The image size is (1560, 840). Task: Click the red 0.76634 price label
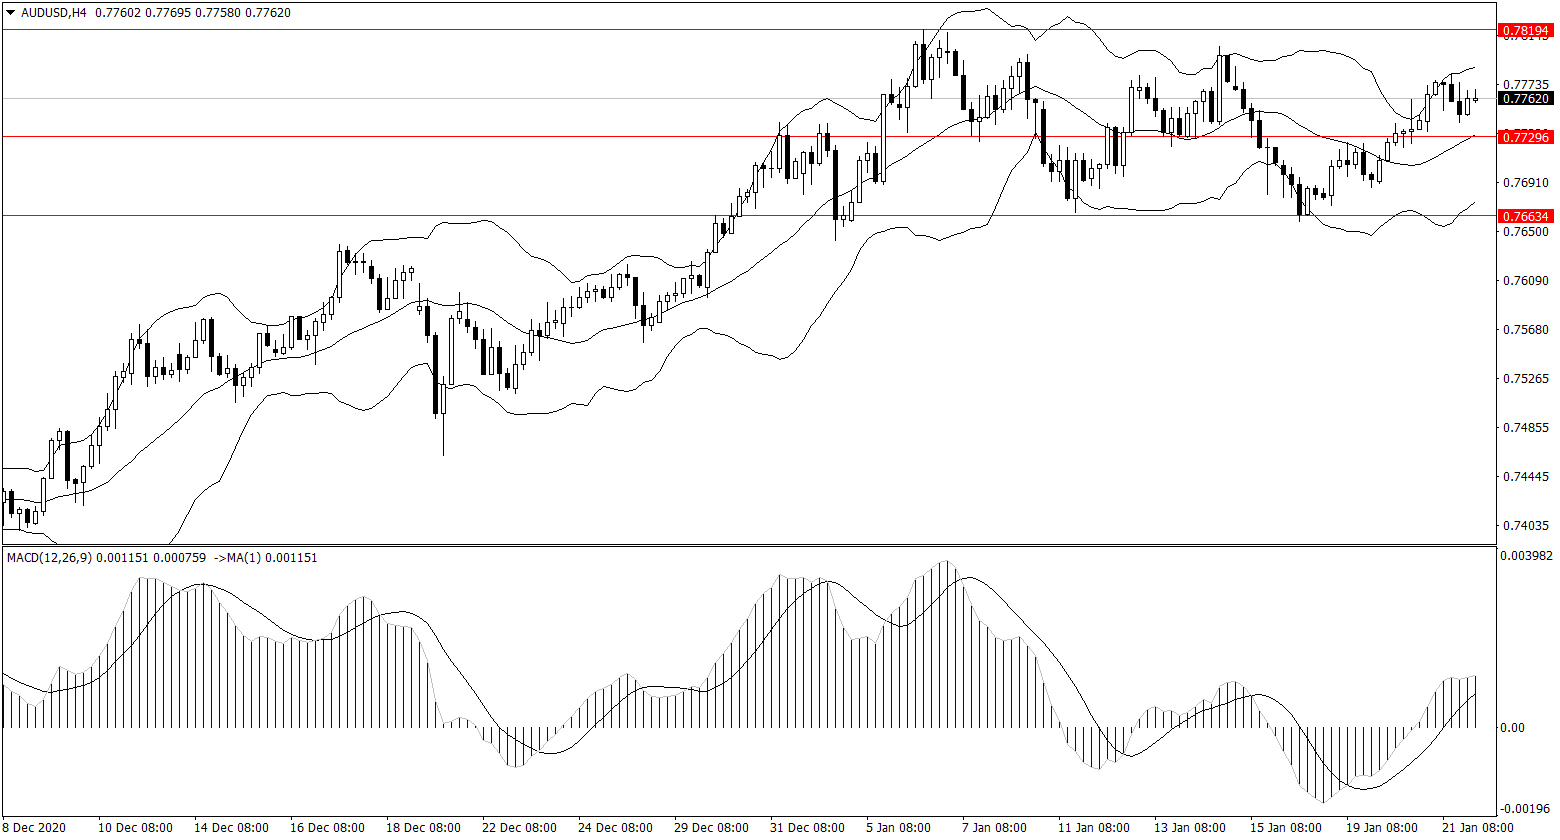coord(1526,216)
